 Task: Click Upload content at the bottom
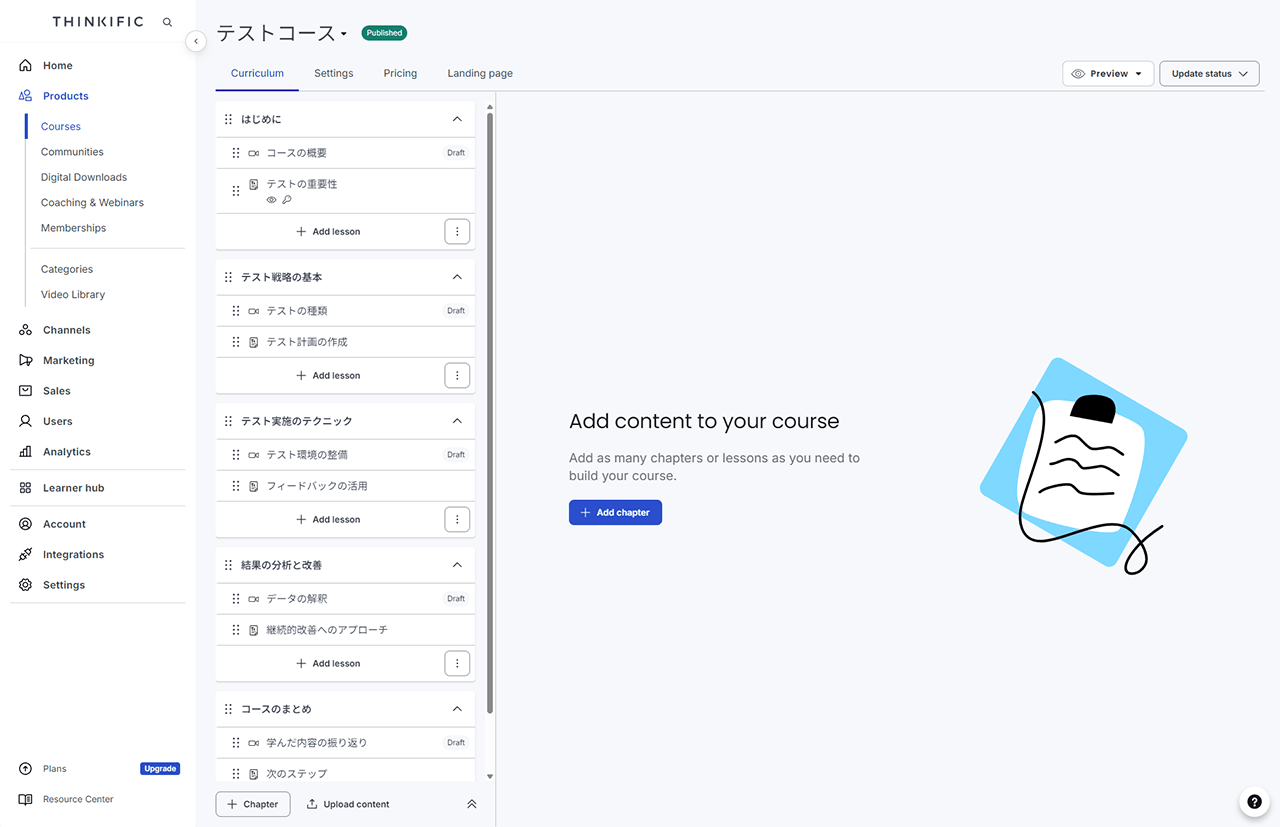click(x=348, y=804)
